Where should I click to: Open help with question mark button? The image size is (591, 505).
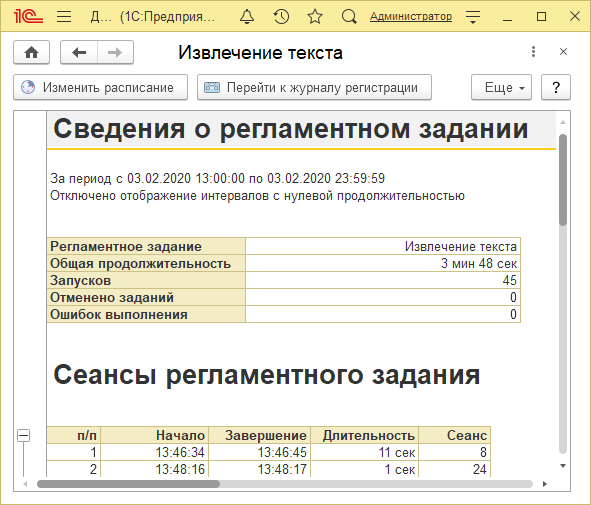(556, 87)
